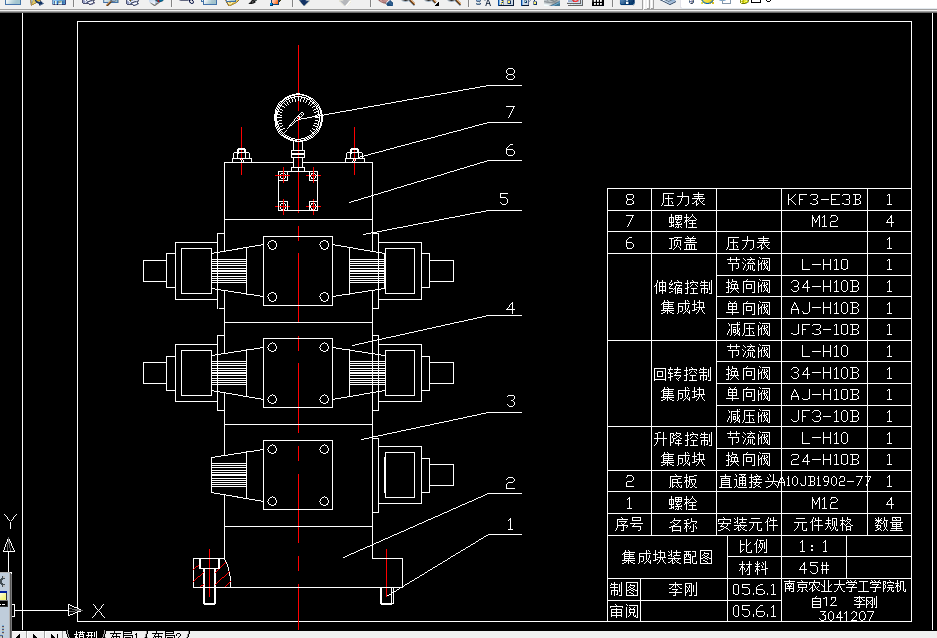Select the pressure gauge dial in the drawing
Image resolution: width=937 pixels, height=638 pixels.
298,117
